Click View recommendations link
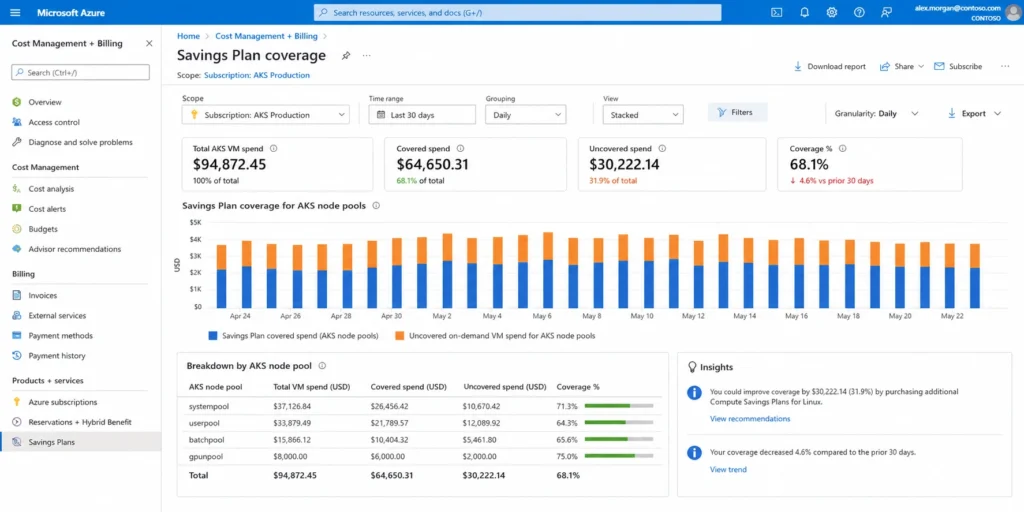Viewport: 1024px width, 512px height. (750, 419)
